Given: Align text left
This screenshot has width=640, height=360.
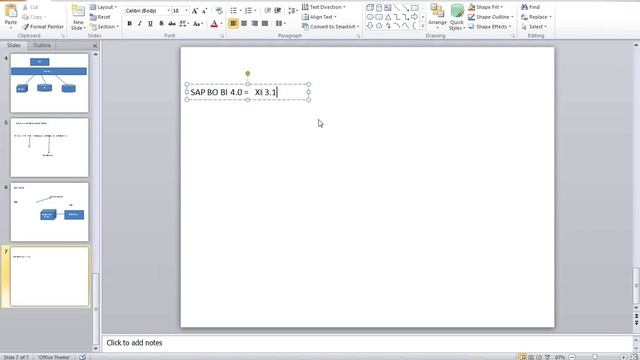Looking at the screenshot, I should (x=233, y=24).
